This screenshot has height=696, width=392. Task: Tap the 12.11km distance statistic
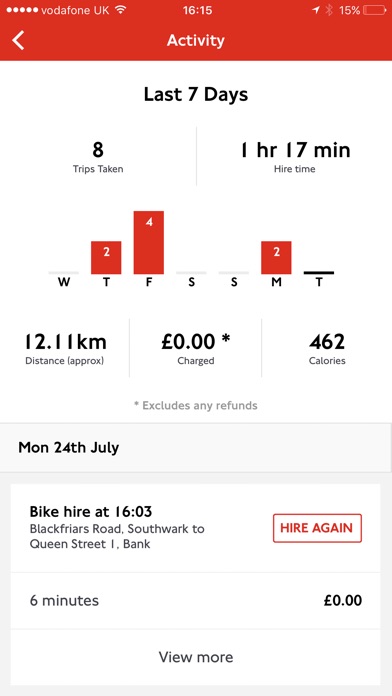65,348
